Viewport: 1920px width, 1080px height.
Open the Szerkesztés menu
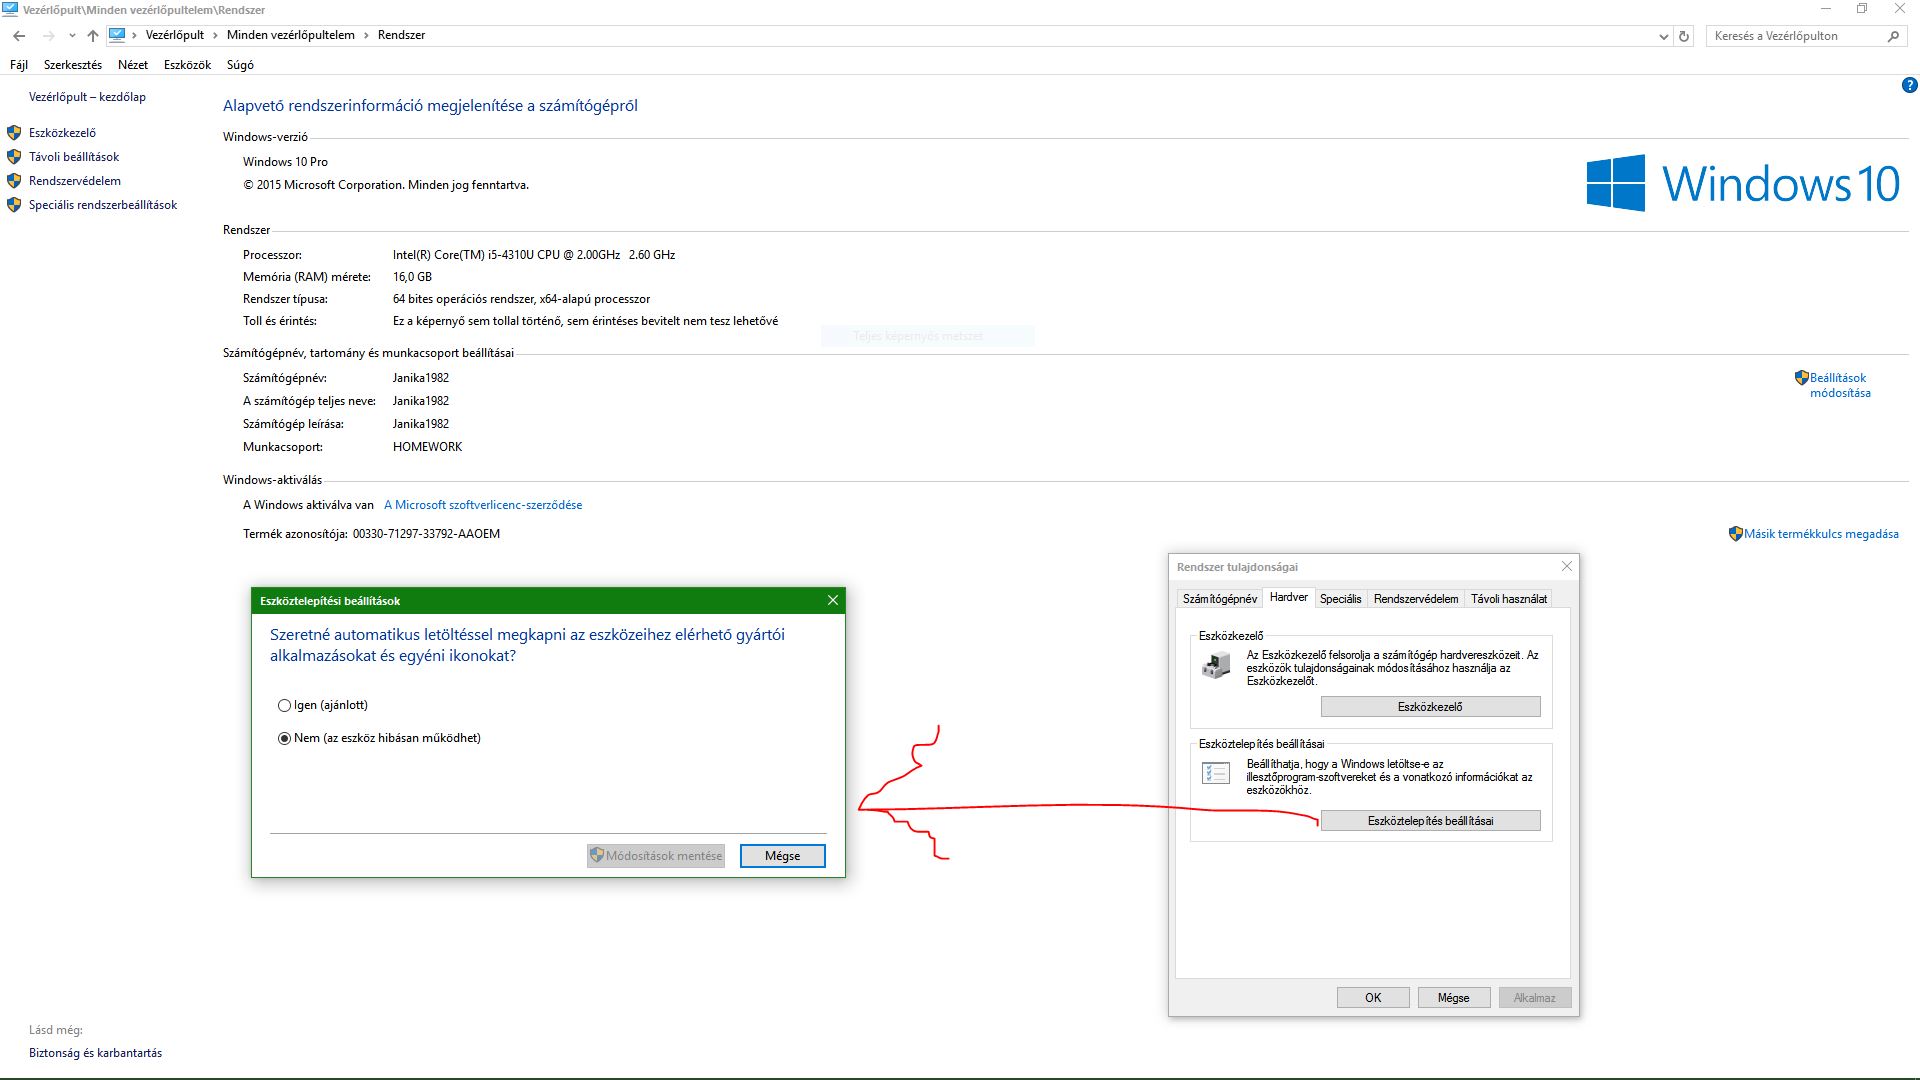point(73,65)
